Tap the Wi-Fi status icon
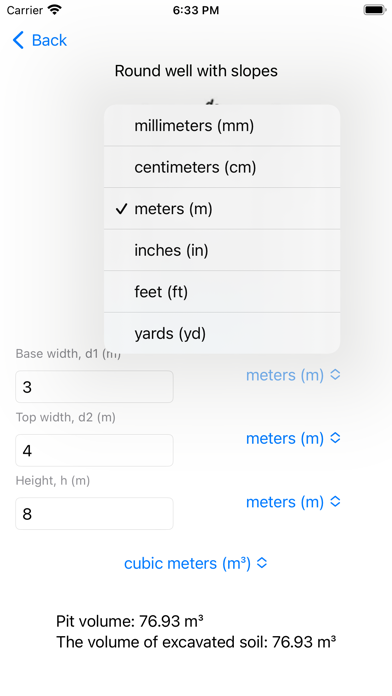The image size is (392, 696). [x=55, y=10]
